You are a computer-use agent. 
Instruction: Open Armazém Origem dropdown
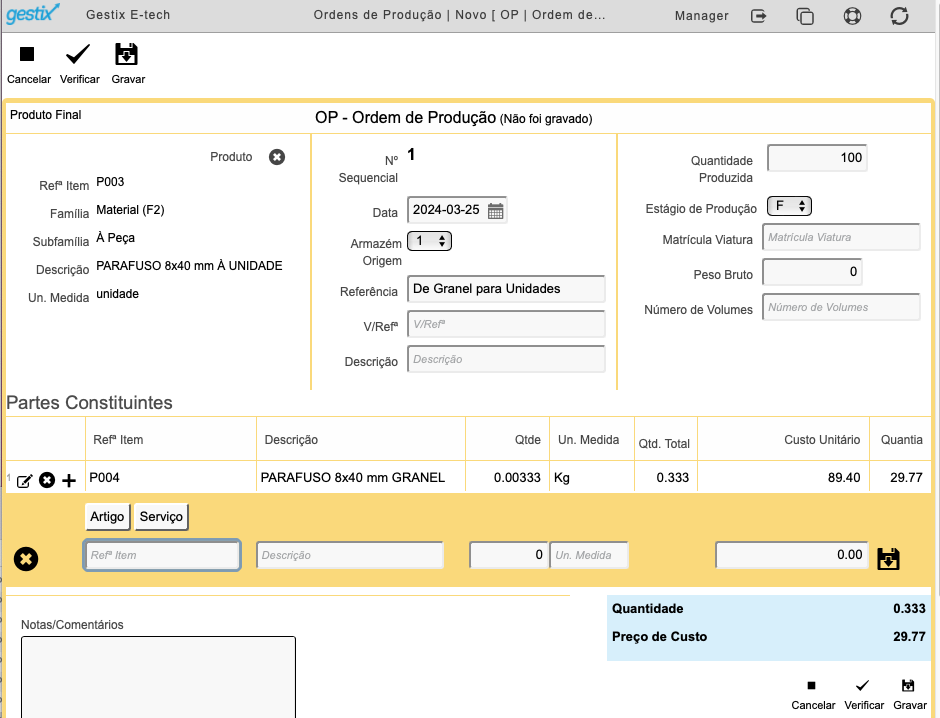(x=429, y=241)
